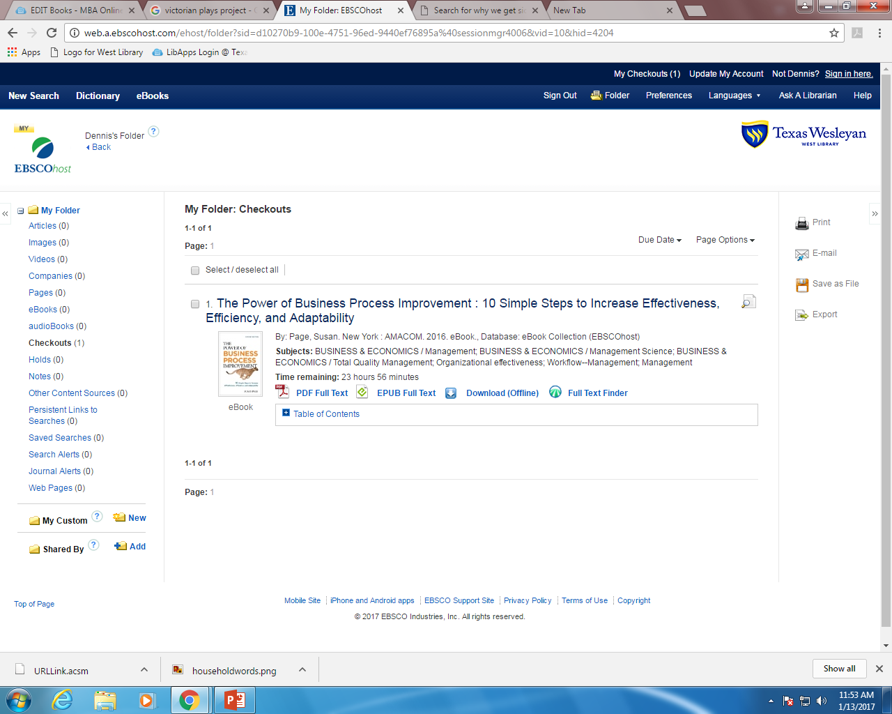Check the box for Business Process Improvement book
The width and height of the screenshot is (892, 714).
coord(195,304)
